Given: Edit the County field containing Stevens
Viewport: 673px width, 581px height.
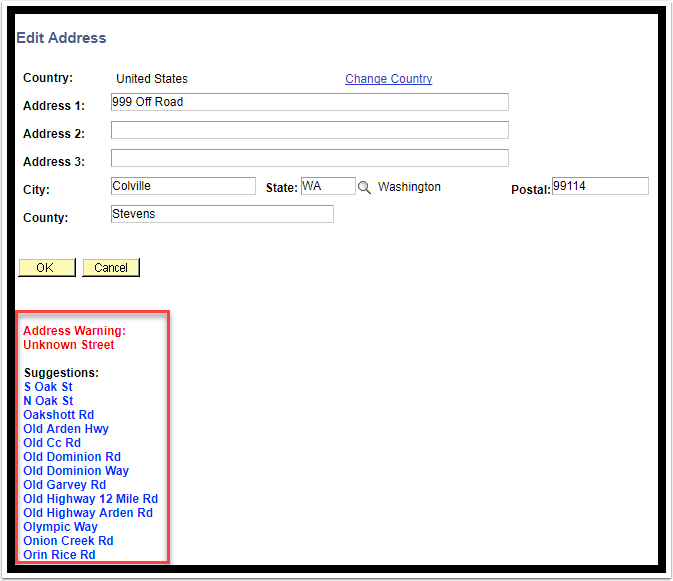Looking at the screenshot, I should point(222,214).
